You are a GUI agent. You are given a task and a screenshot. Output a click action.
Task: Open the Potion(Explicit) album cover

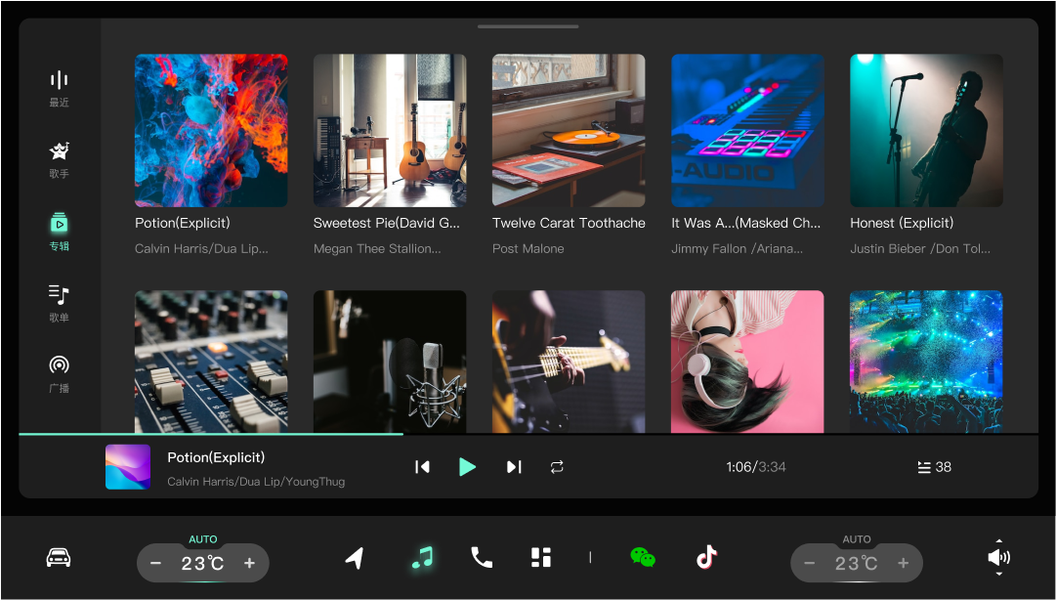[211, 131]
